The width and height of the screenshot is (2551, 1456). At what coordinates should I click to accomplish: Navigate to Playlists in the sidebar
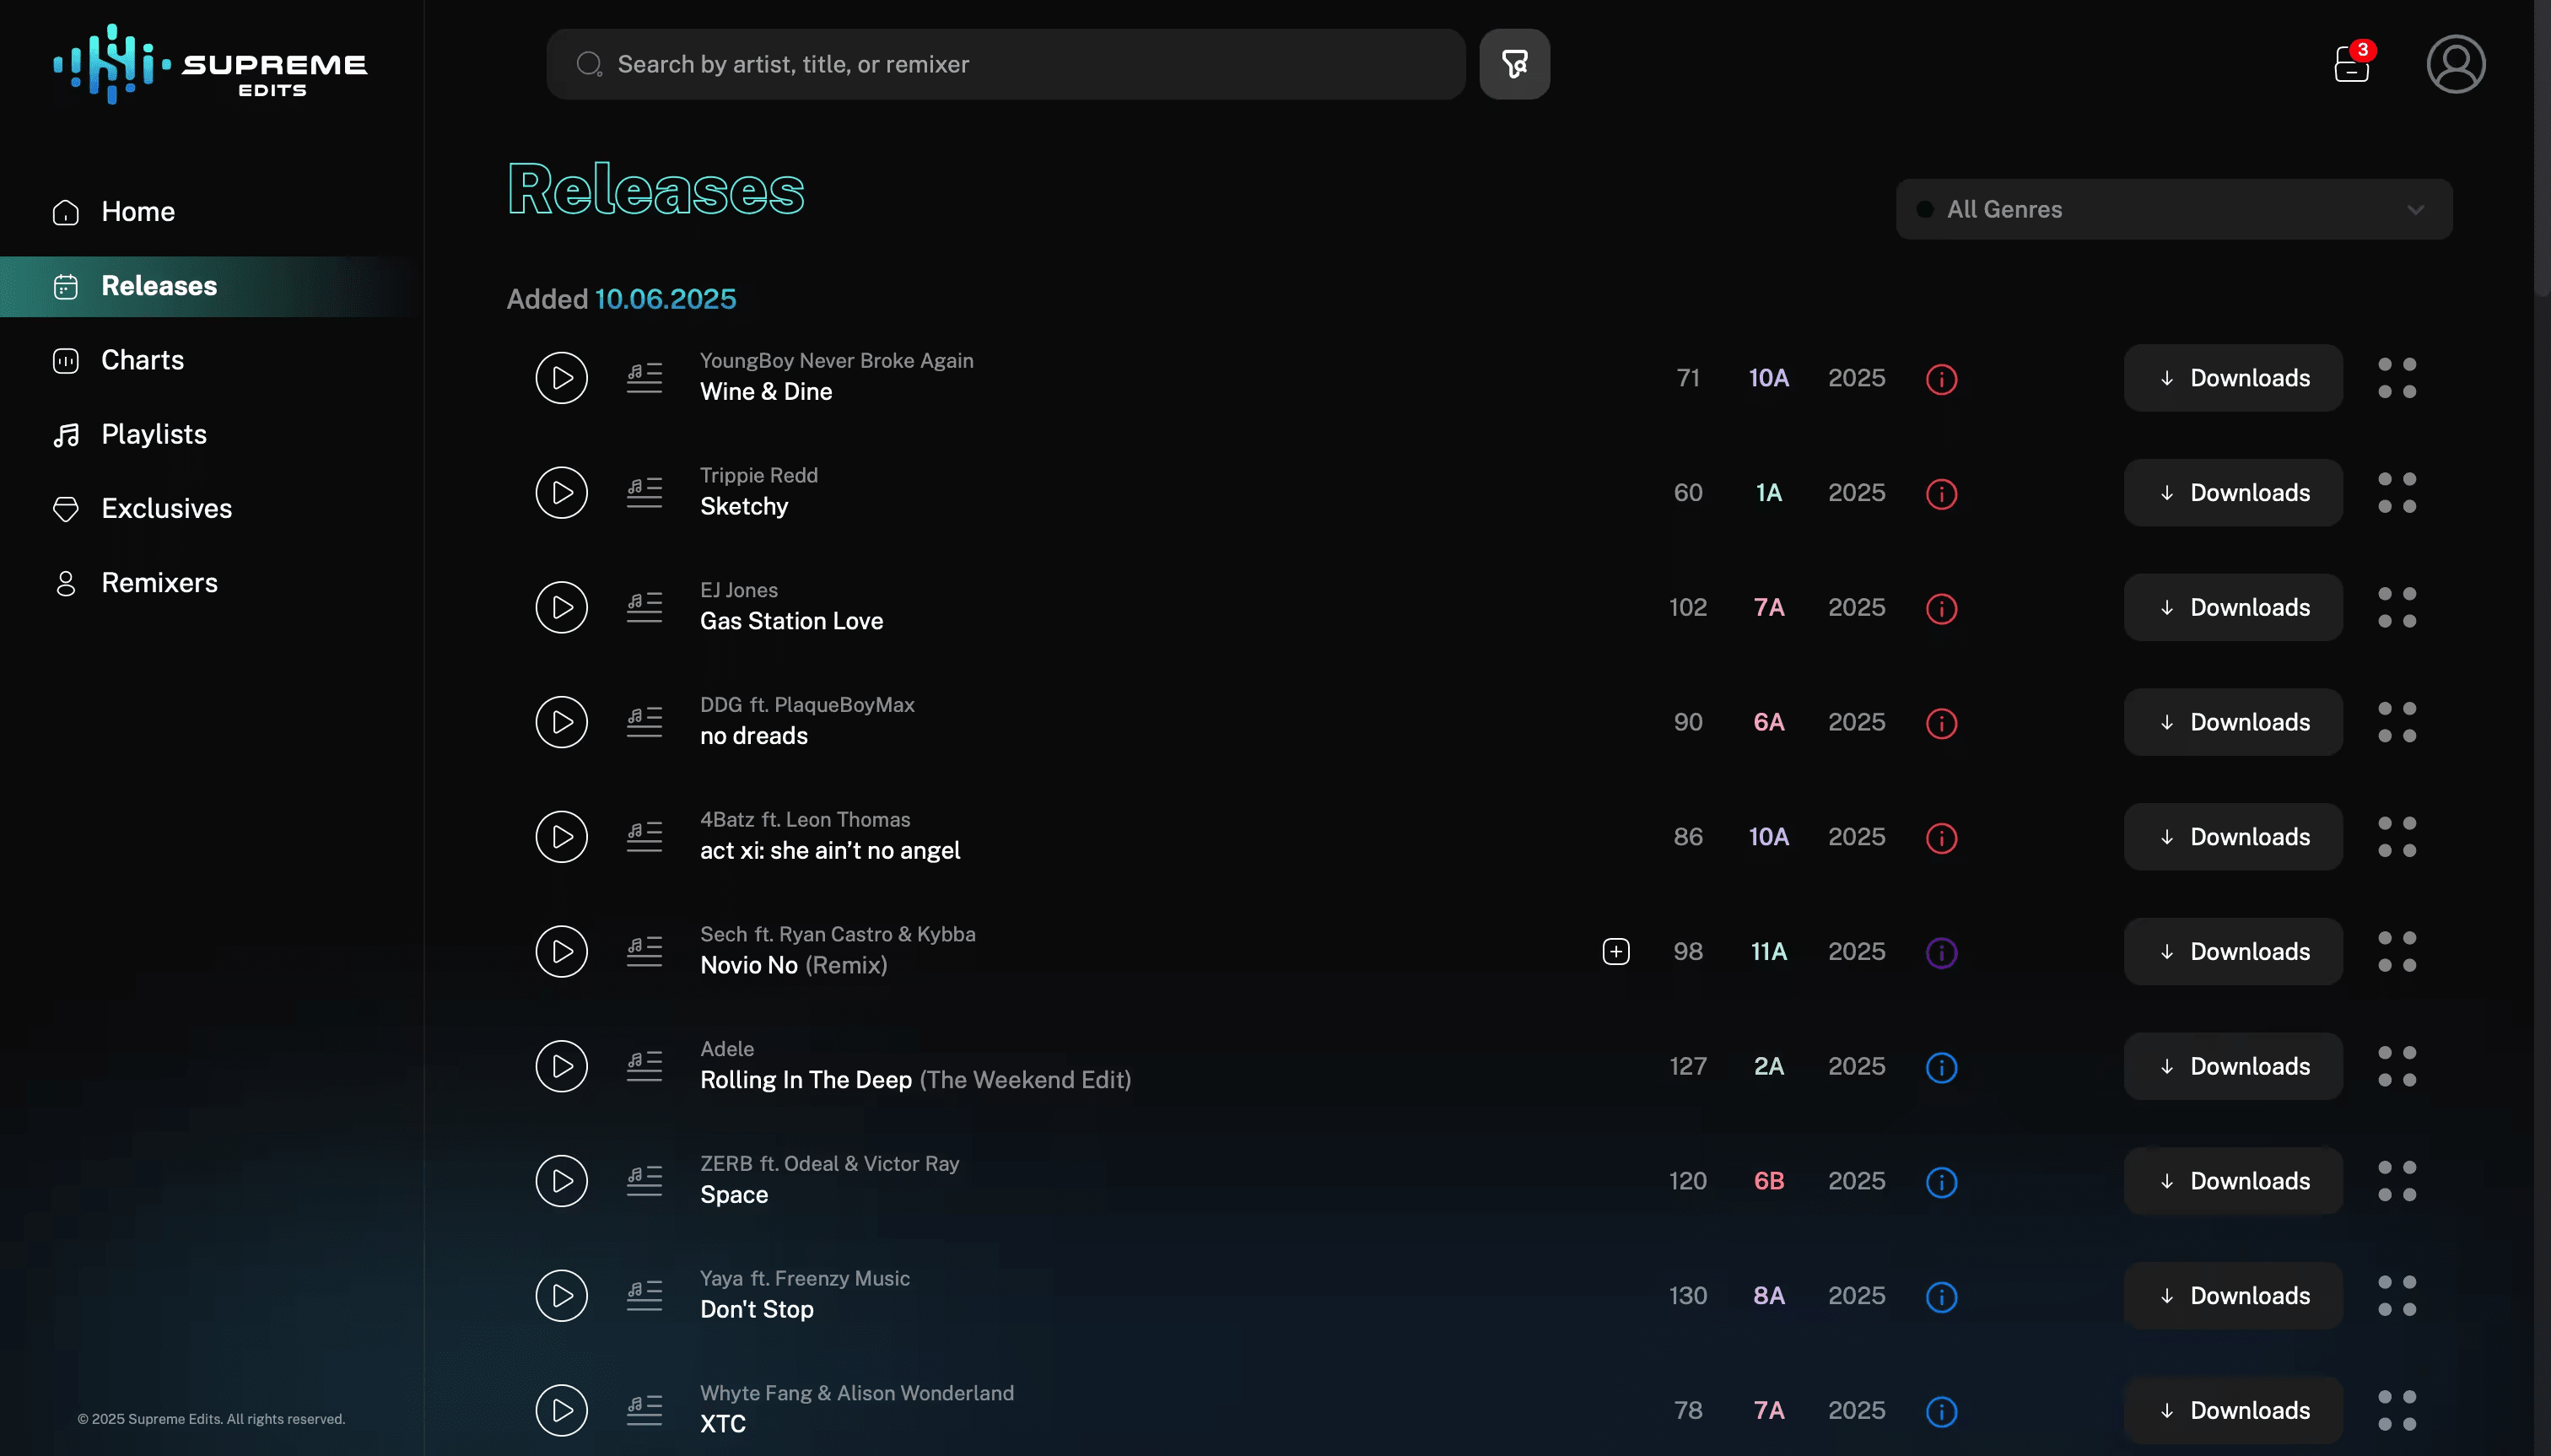coord(152,434)
